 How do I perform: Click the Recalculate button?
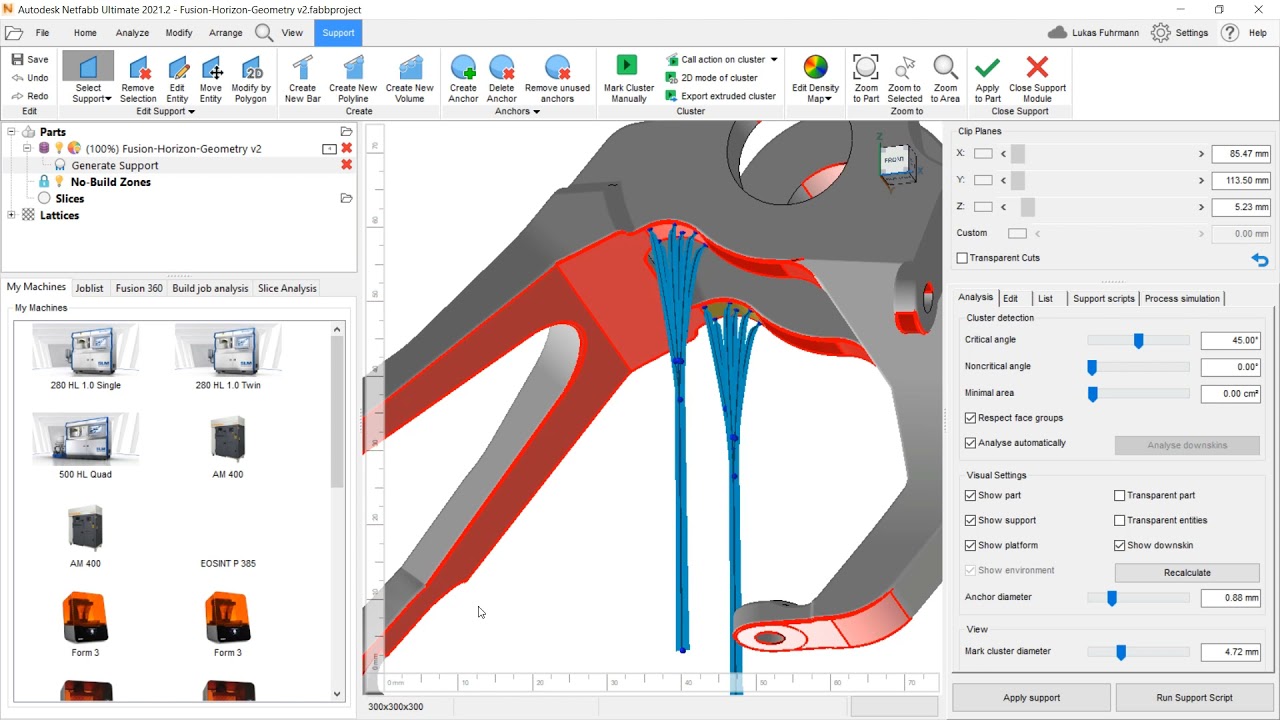point(1187,573)
